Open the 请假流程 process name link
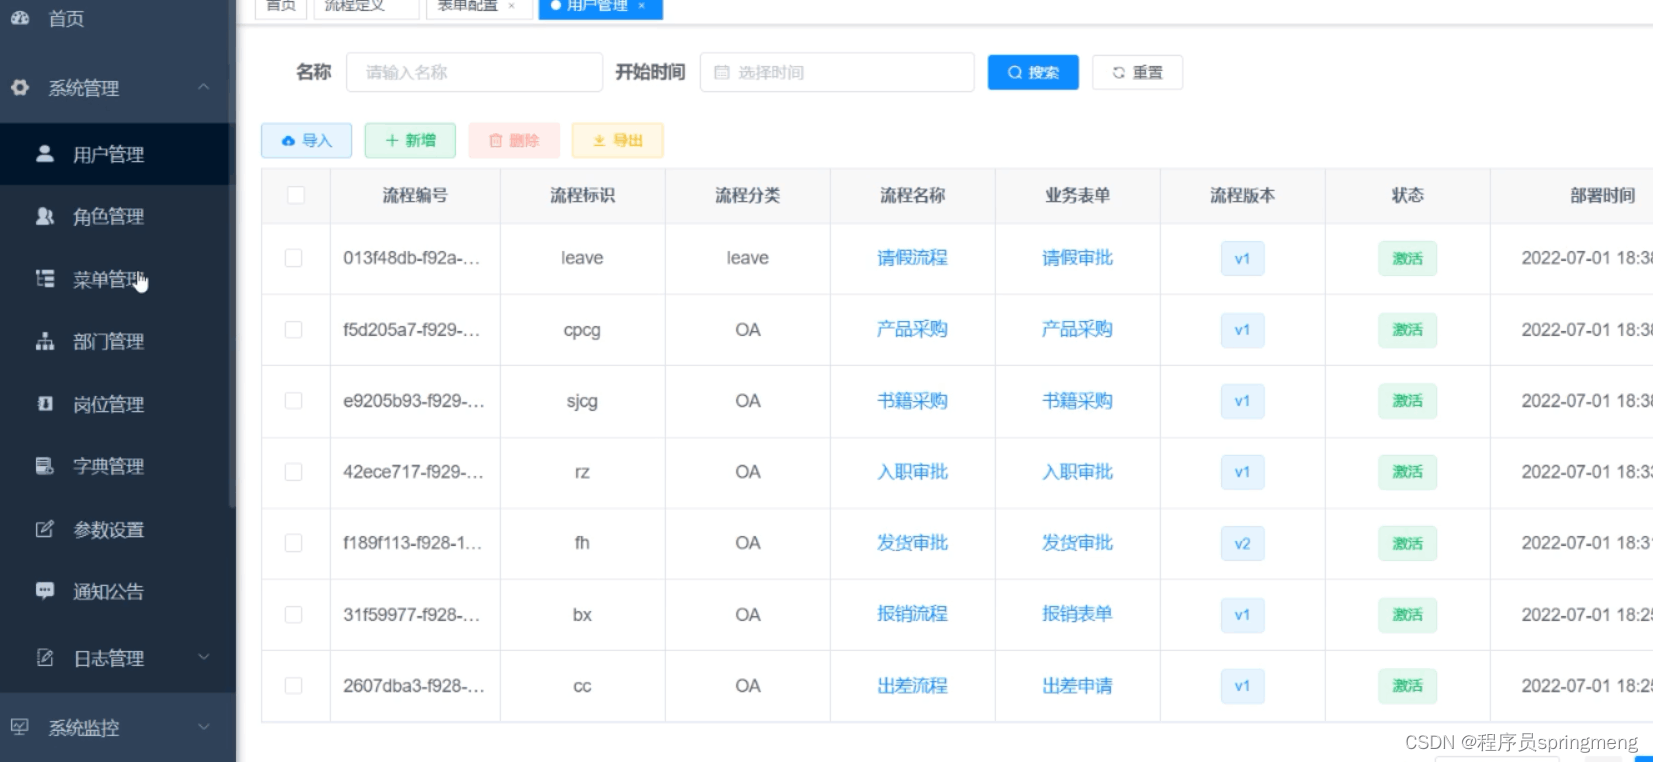The image size is (1653, 762). pyautogui.click(x=912, y=258)
